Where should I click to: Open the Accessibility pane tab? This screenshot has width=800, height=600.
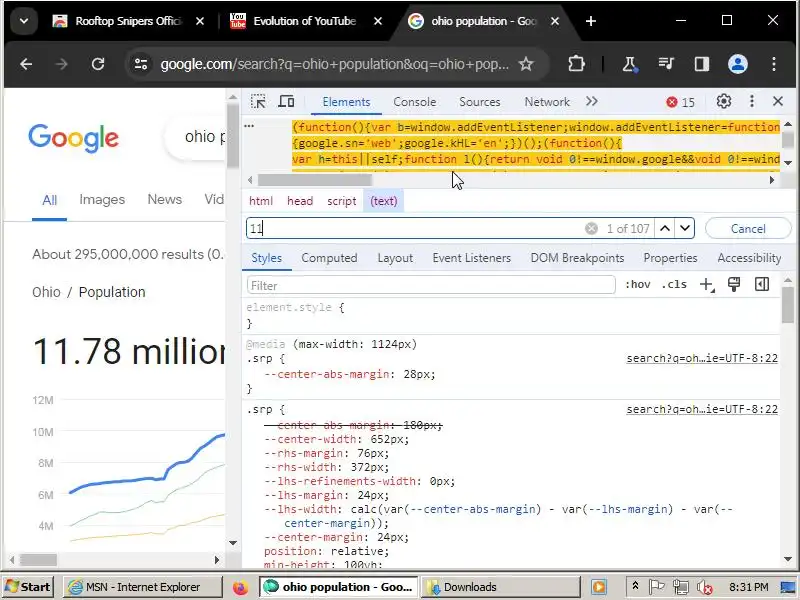[x=749, y=258]
